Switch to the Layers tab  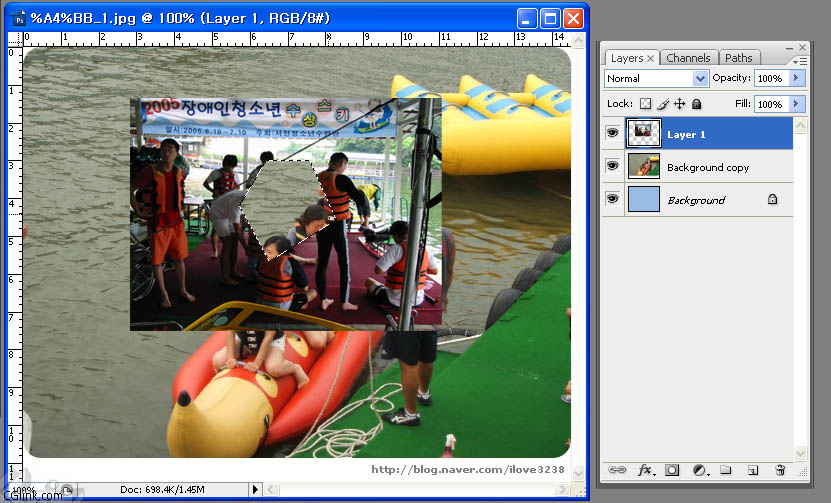[x=626, y=58]
